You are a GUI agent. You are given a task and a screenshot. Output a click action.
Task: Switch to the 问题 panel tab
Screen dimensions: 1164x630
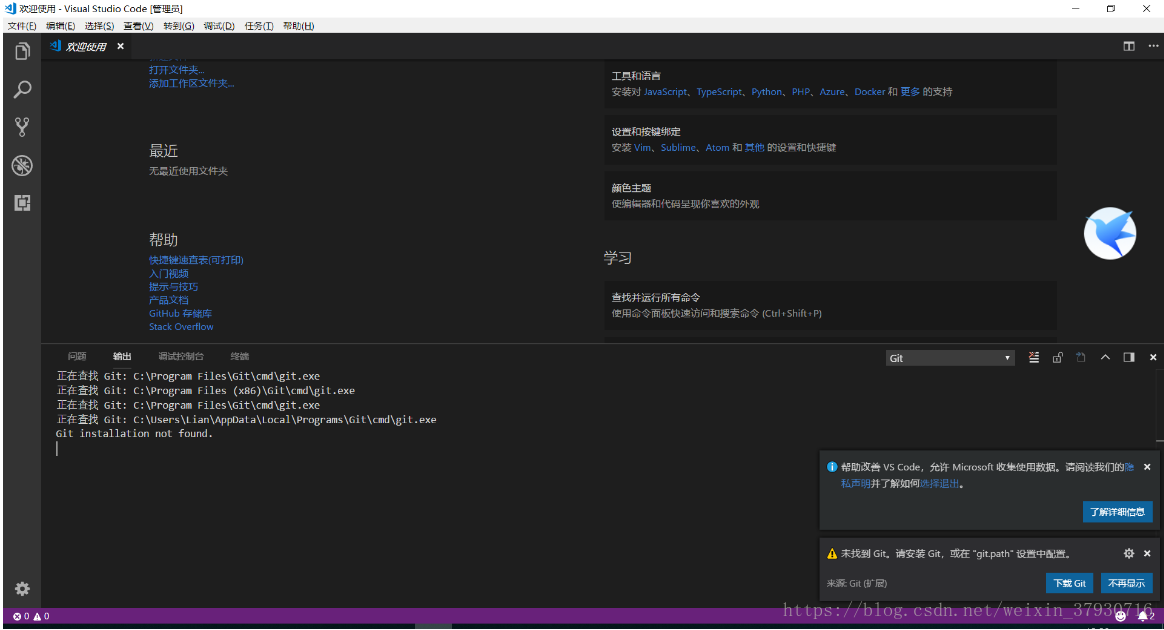pyautogui.click(x=76, y=356)
